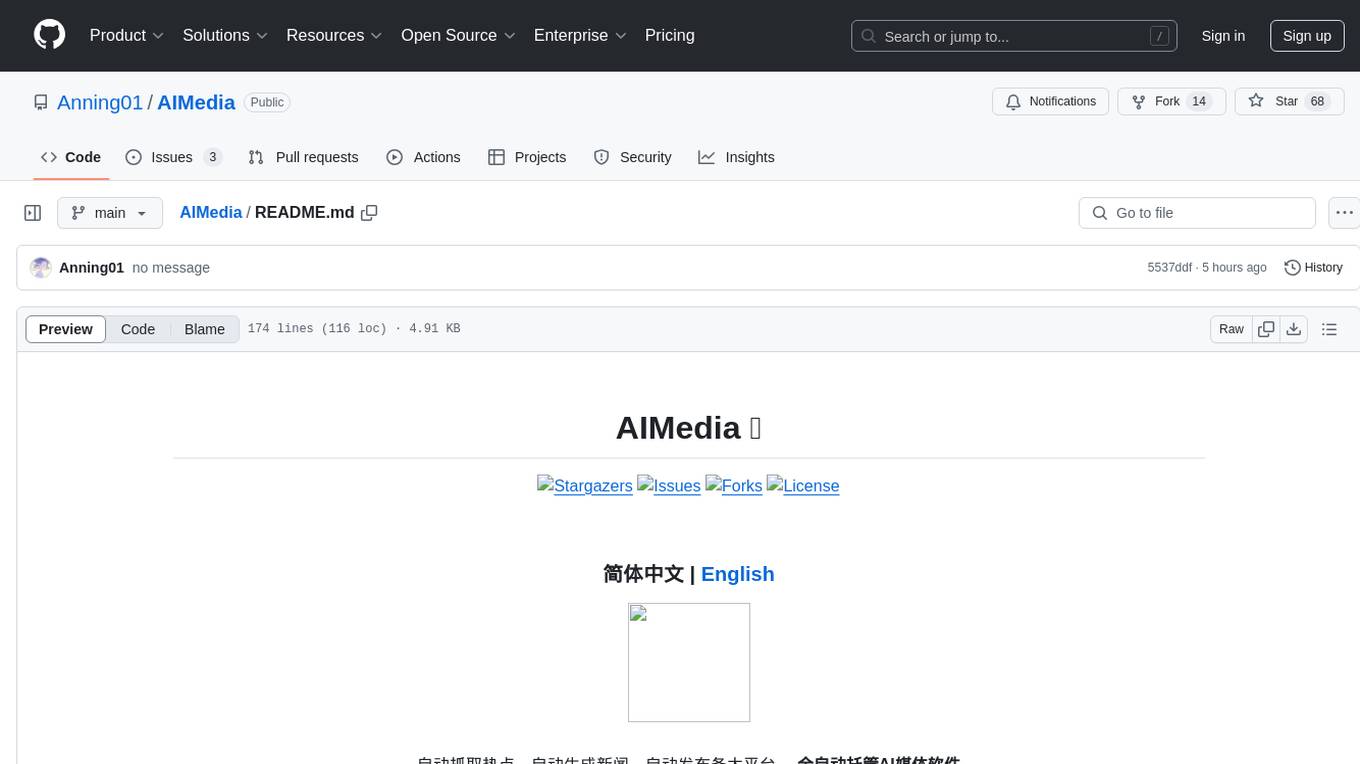Switch to Code view of the file
Viewport: 1360px width, 764px height.
[138, 329]
